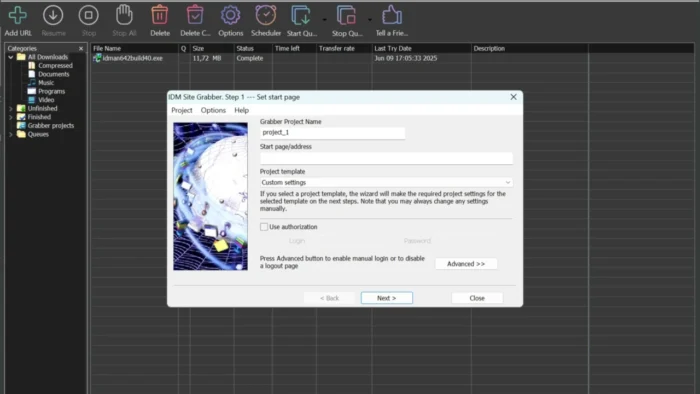700x394 pixels.
Task: Click the Tell a Friend thumbs-up icon
Action: point(392,16)
